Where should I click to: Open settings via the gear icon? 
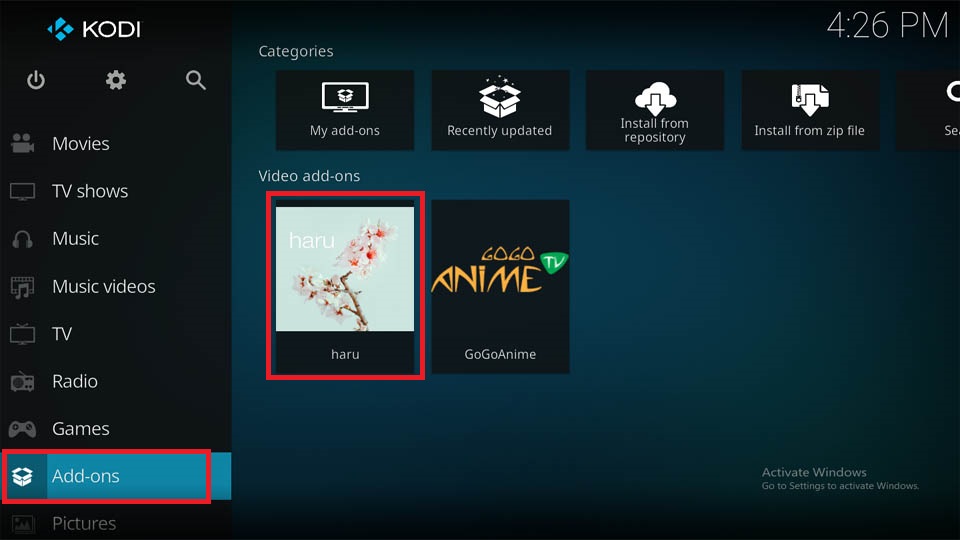click(x=116, y=80)
